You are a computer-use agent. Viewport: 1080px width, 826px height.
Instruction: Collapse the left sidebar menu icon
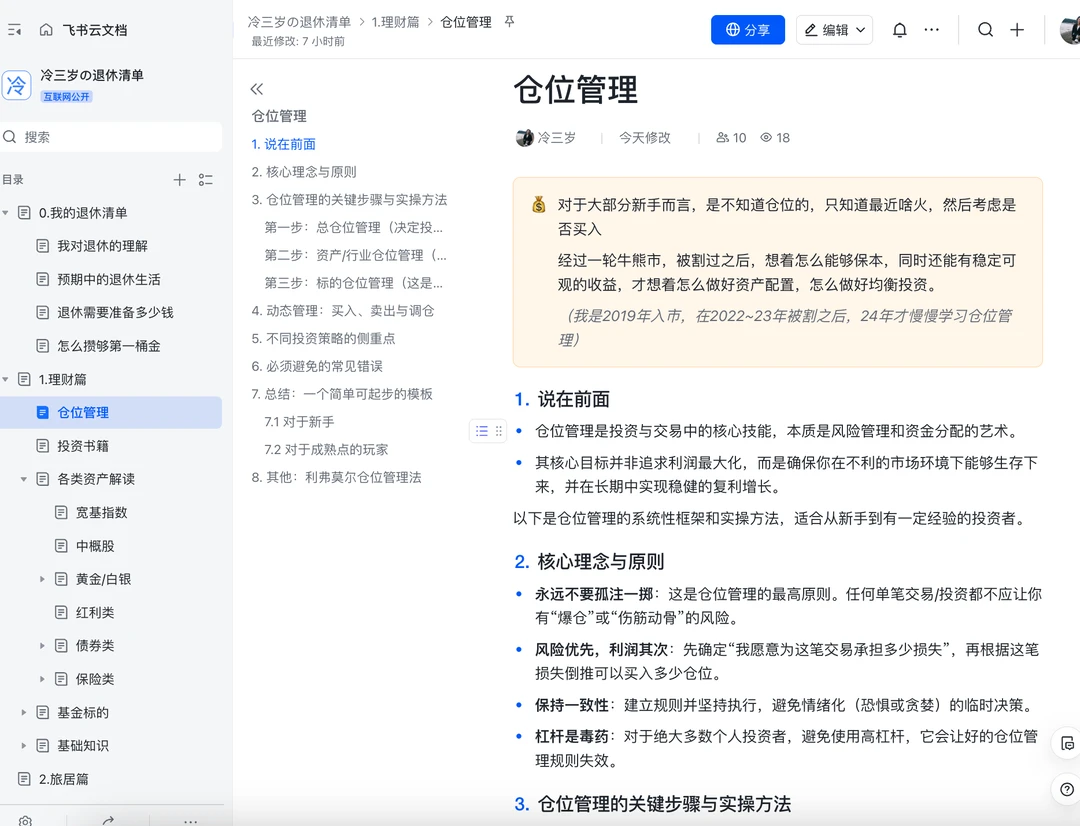point(15,30)
